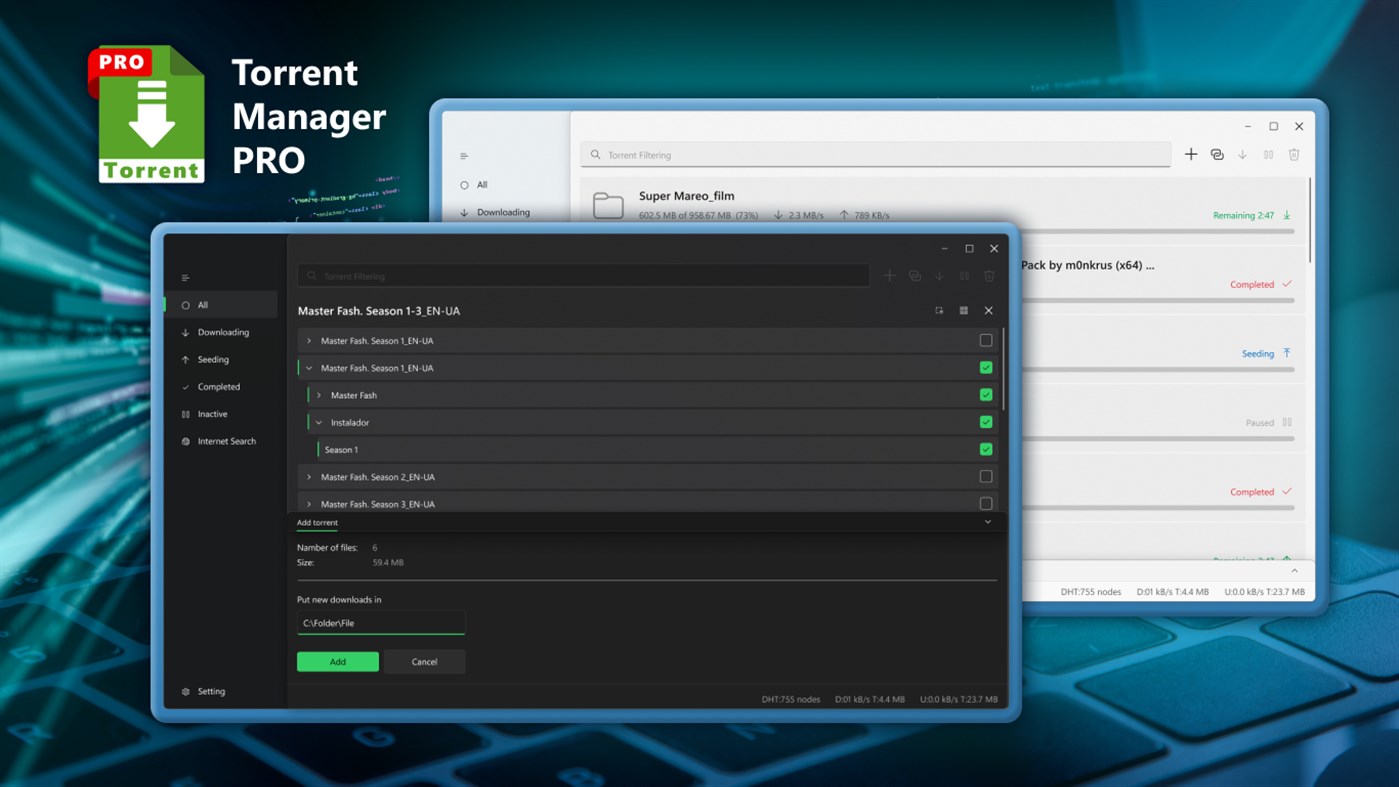Click the hamburger menu at the sidebar top
This screenshot has height=787, width=1399.
[x=185, y=277]
